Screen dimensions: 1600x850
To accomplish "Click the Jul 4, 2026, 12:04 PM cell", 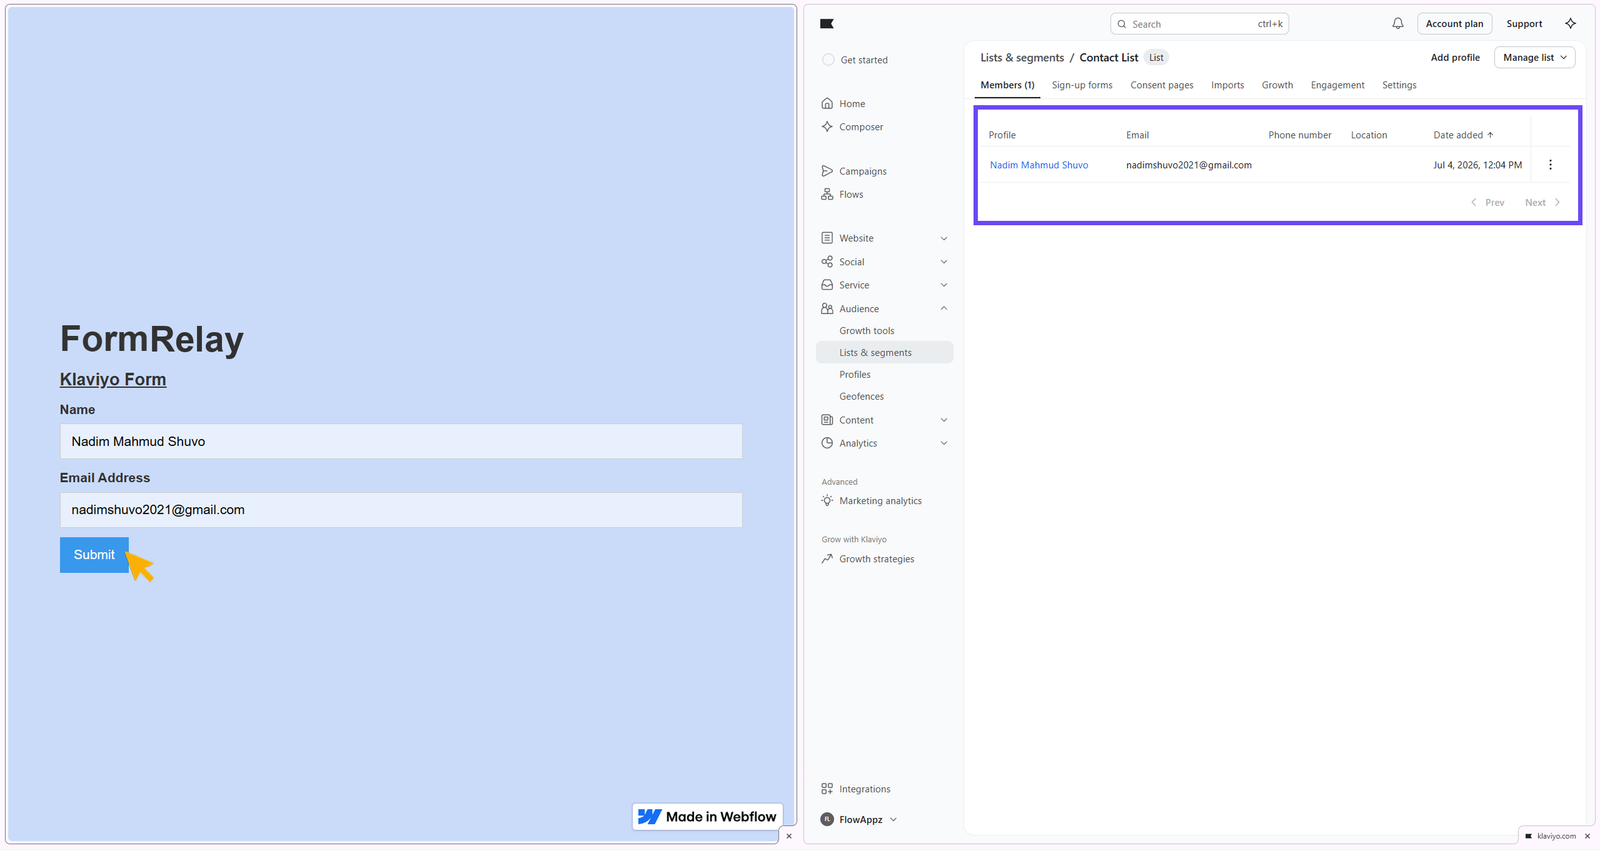I will [1477, 165].
